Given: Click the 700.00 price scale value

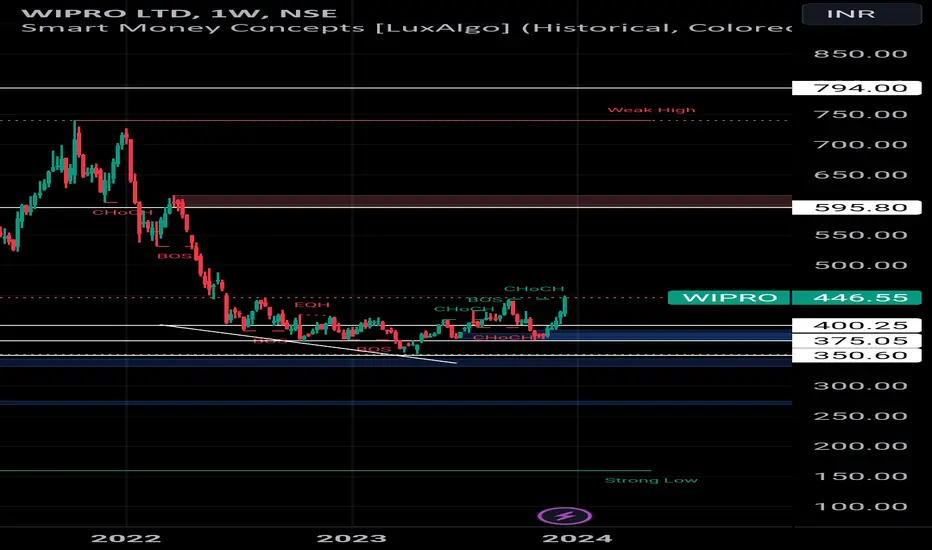Looking at the screenshot, I should [x=860, y=144].
